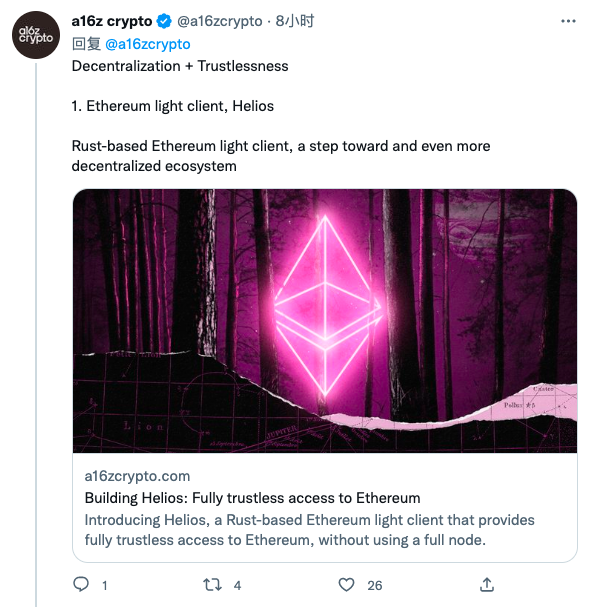Click the share upload icon
Image resolution: width=594 pixels, height=607 pixels.
click(x=487, y=585)
